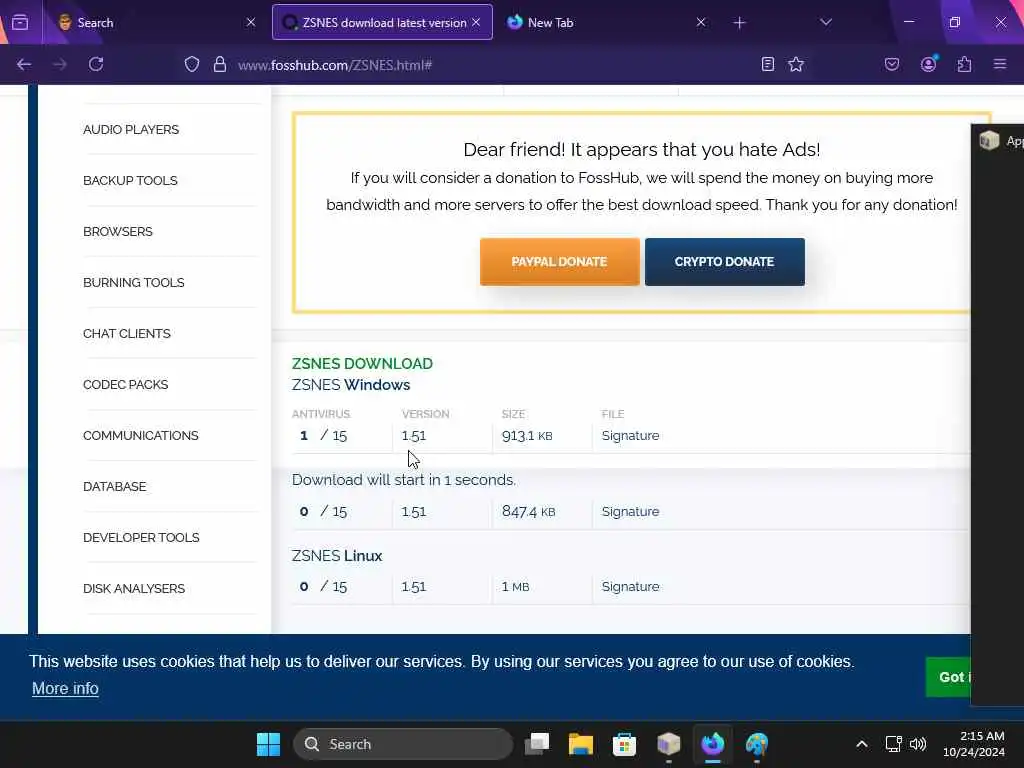Image resolution: width=1024 pixels, height=768 pixels.
Task: Open the clock showing 2:15 AM
Action: (x=974, y=744)
